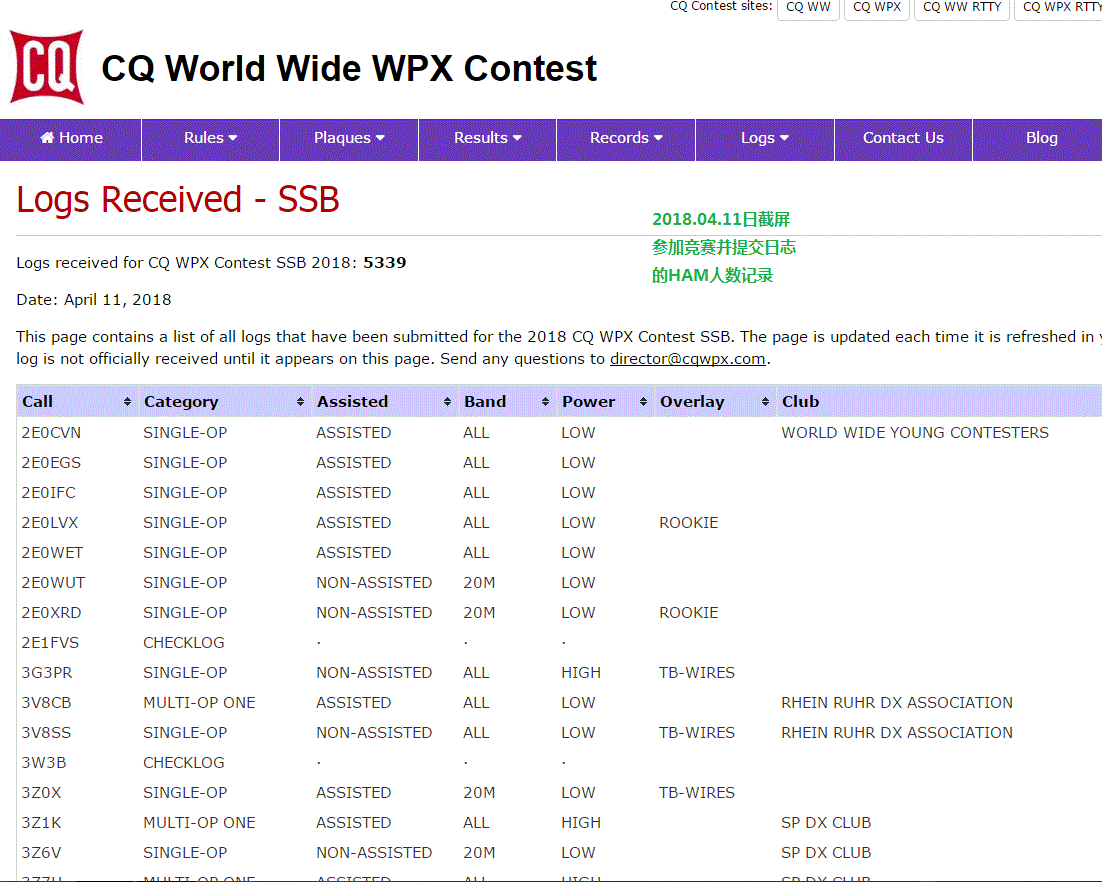Select callsign 3V8SS row

(x=46, y=732)
